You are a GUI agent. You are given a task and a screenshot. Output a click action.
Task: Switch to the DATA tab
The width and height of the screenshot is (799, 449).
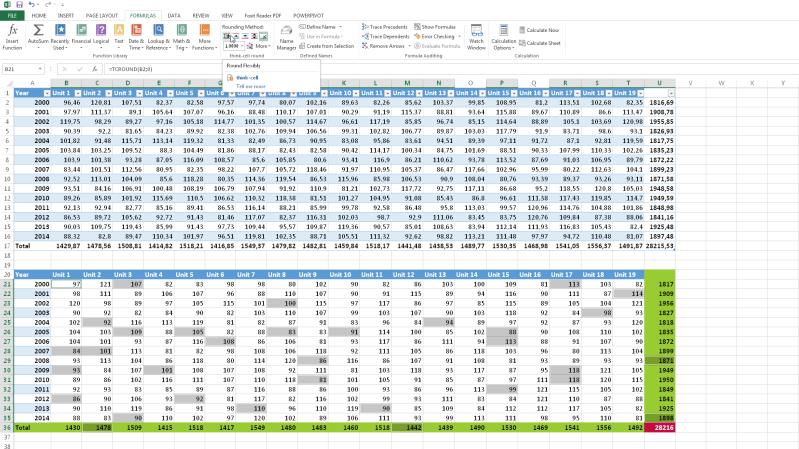click(174, 16)
